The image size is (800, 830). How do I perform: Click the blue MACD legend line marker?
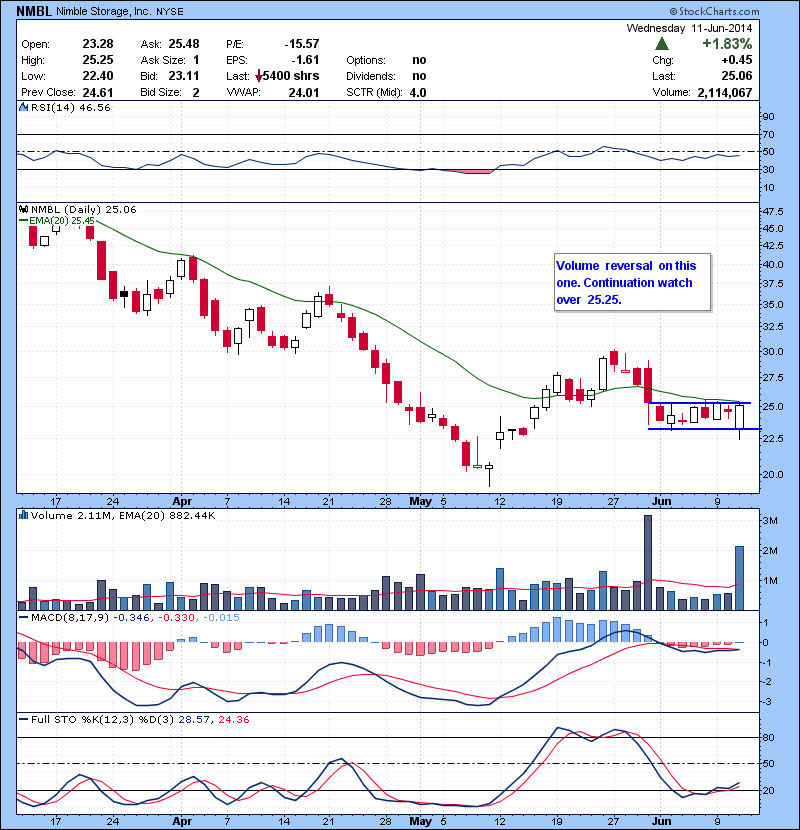click(23, 617)
